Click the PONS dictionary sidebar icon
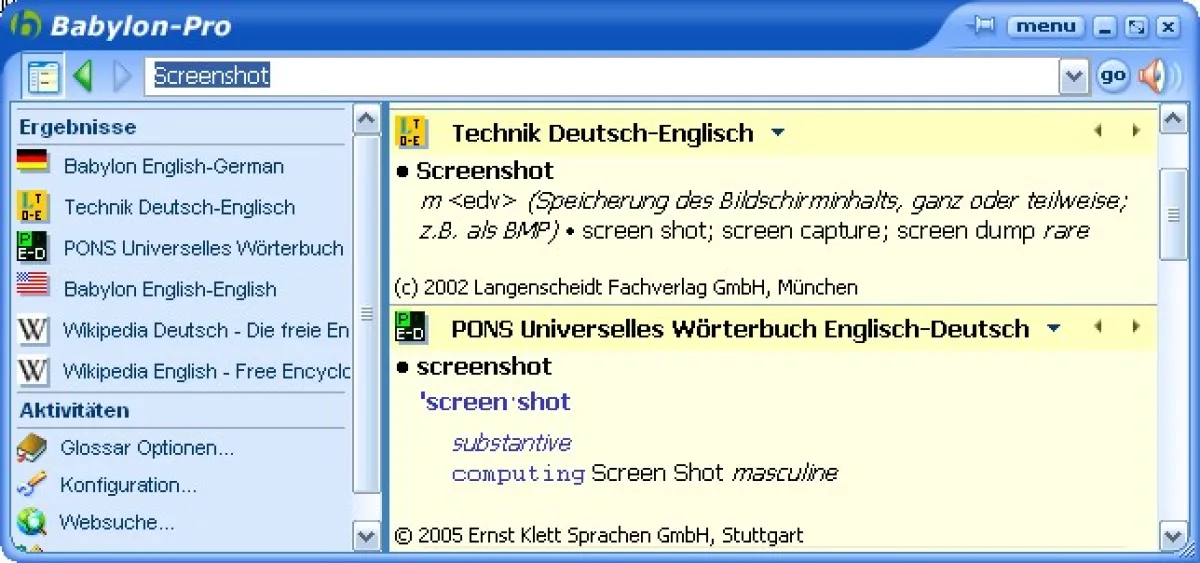The width and height of the screenshot is (1200, 563). 33,247
